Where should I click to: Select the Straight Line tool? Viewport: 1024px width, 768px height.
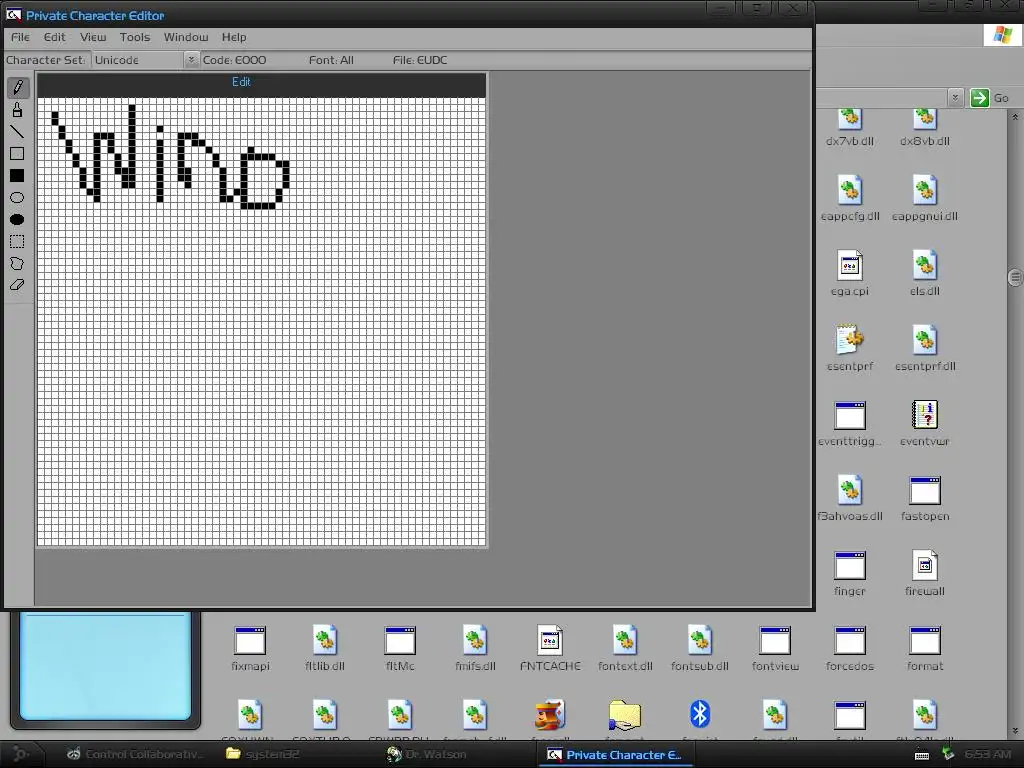pyautogui.click(x=18, y=132)
